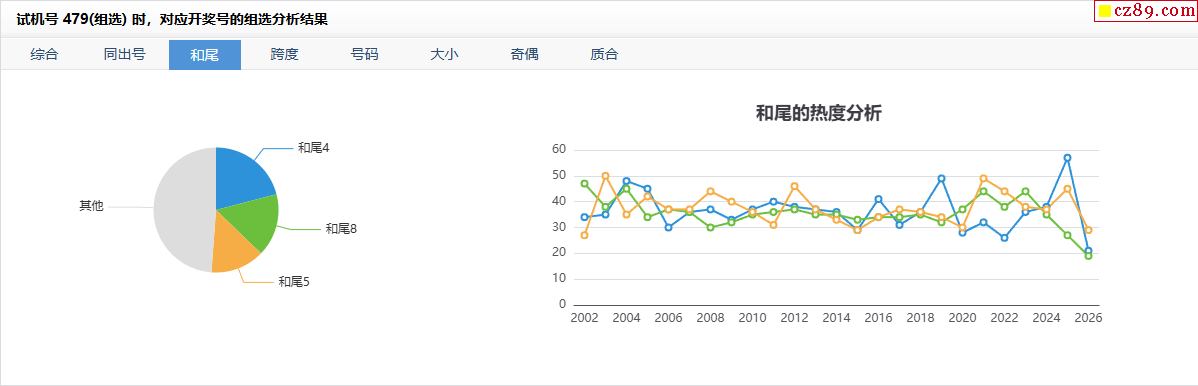Open the 跨度 tab
This screenshot has height=386, width=1198.
click(284, 54)
